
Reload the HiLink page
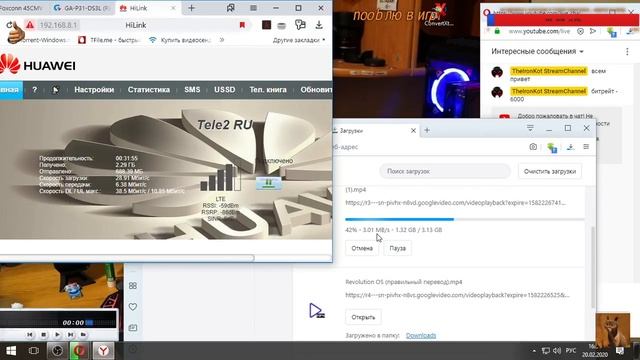9,25
